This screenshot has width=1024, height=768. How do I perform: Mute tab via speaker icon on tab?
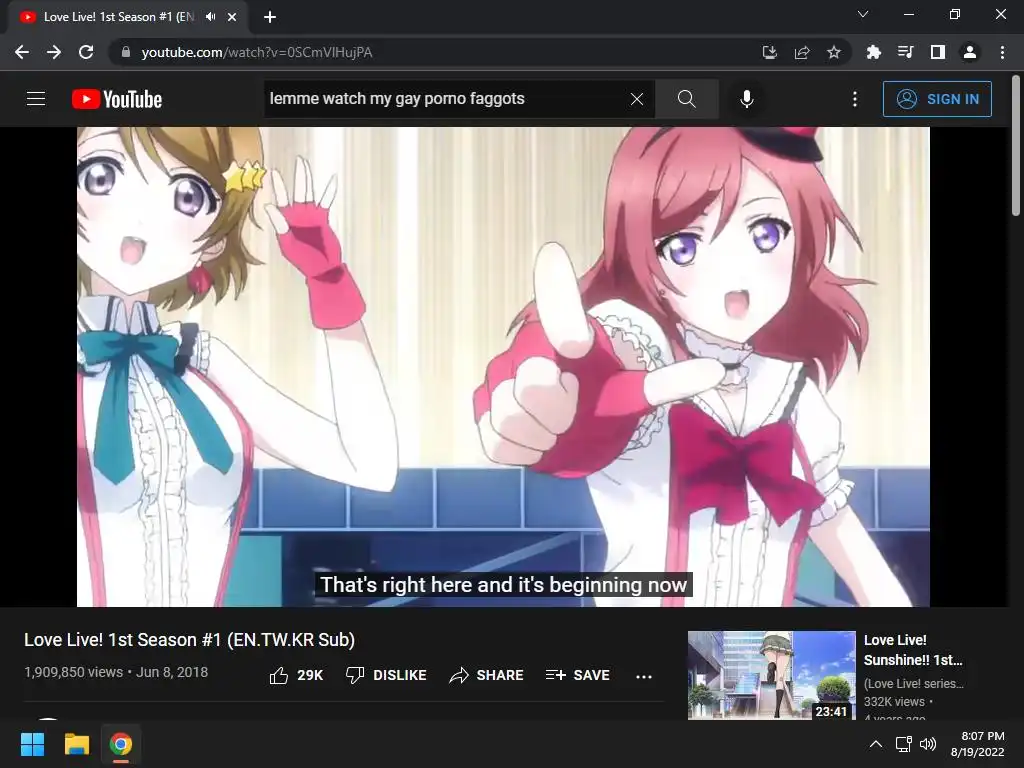[x=210, y=17]
